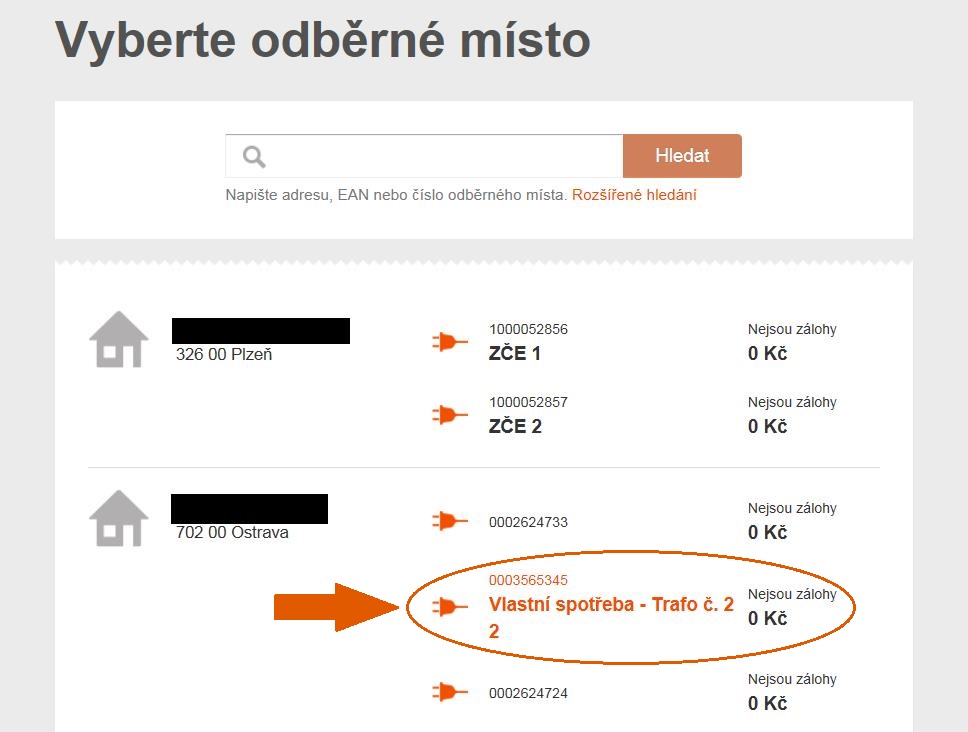Select supply point ZČE 2
This screenshot has height=732, width=968.
tap(515, 426)
